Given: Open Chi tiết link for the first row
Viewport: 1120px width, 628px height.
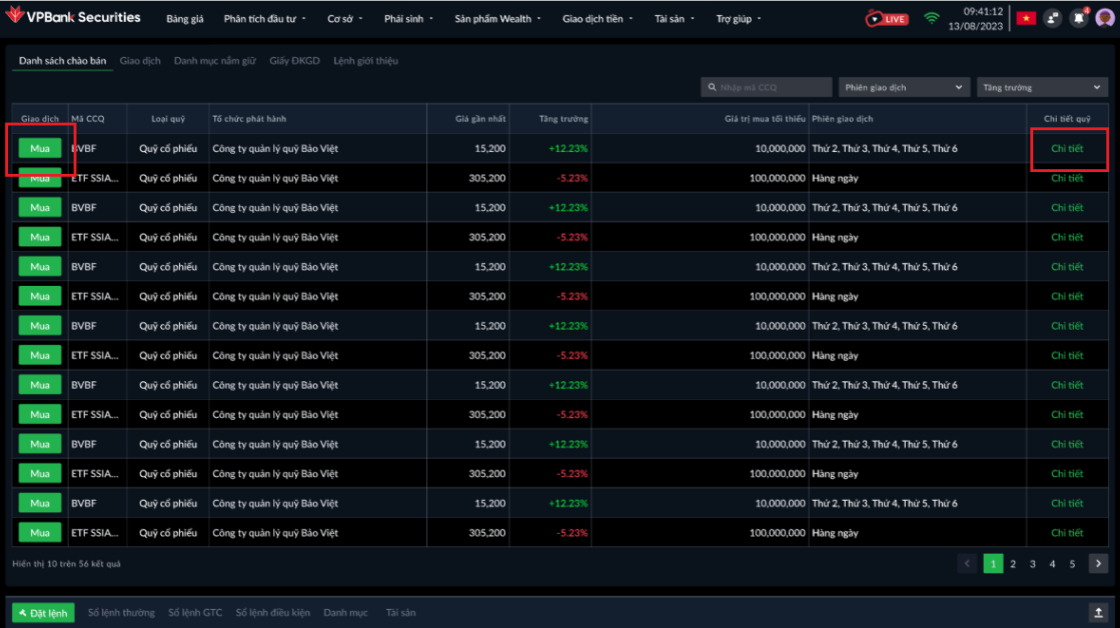Looking at the screenshot, I should tap(1067, 149).
